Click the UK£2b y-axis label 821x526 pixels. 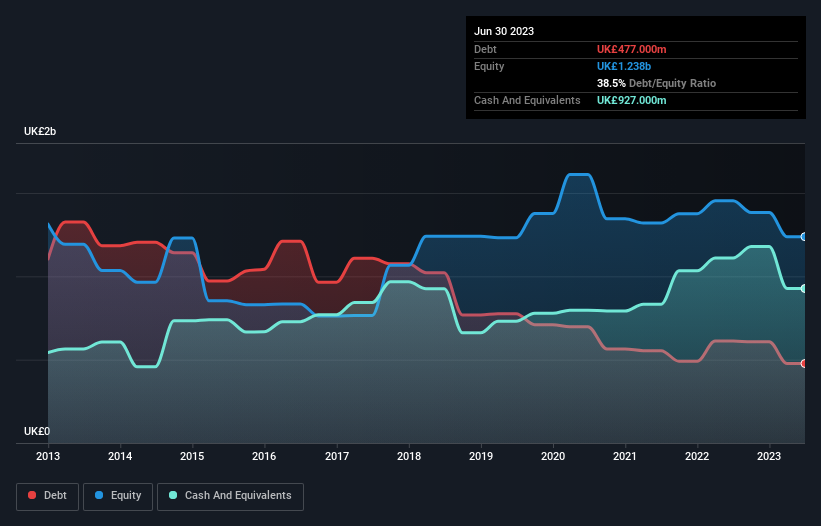tap(40, 131)
